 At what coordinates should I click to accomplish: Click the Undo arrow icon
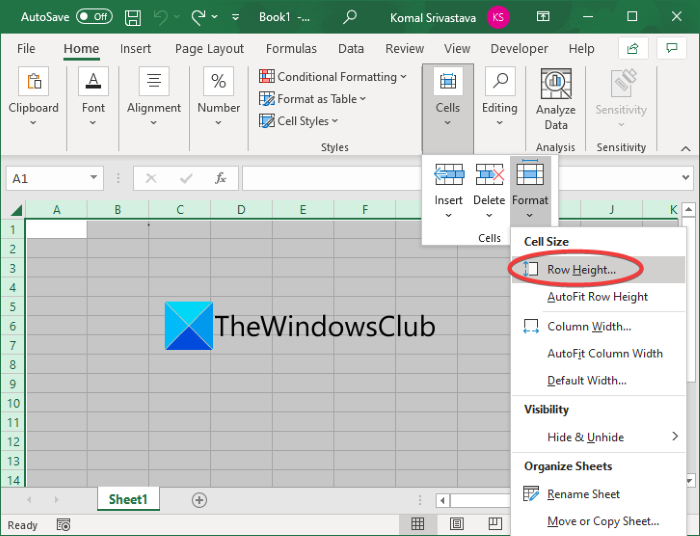(161, 17)
